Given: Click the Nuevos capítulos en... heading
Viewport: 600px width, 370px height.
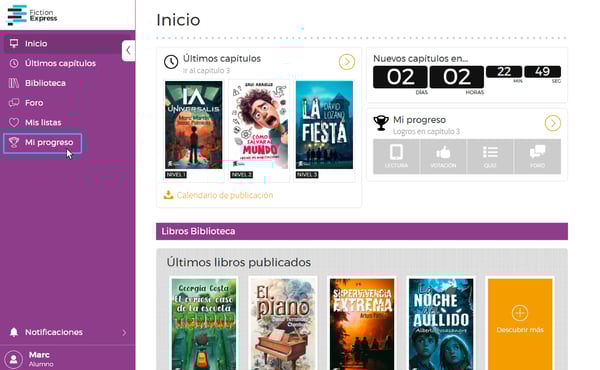Looking at the screenshot, I should (421, 59).
